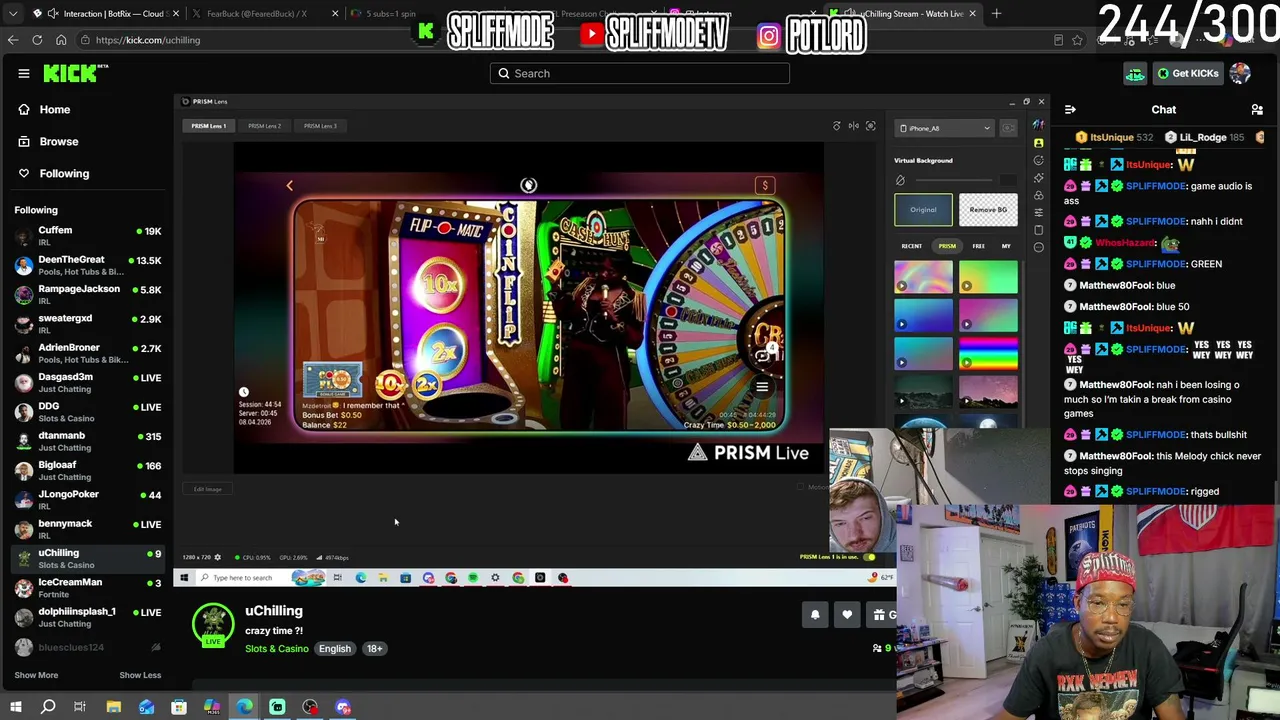
Task: Switch to the PRISM Lens 2 tab
Action: 265,126
